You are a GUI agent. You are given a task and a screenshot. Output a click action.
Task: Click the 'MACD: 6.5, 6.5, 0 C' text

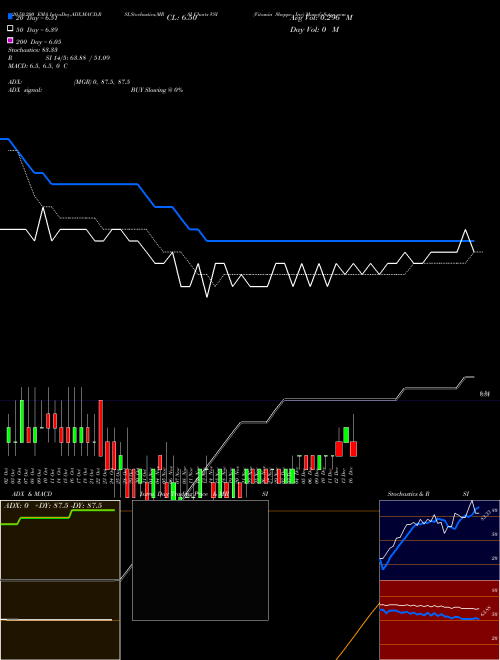pyautogui.click(x=38, y=66)
